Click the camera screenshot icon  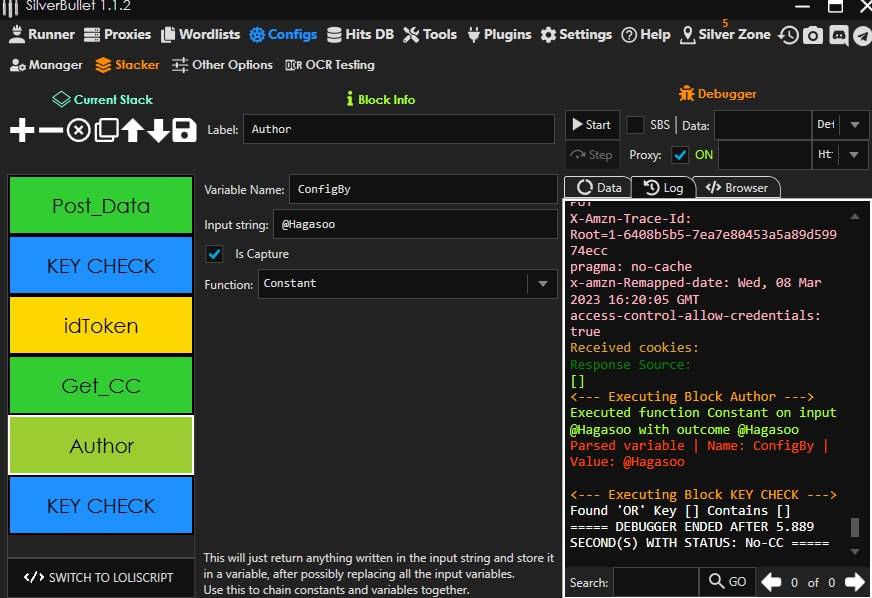coord(813,35)
